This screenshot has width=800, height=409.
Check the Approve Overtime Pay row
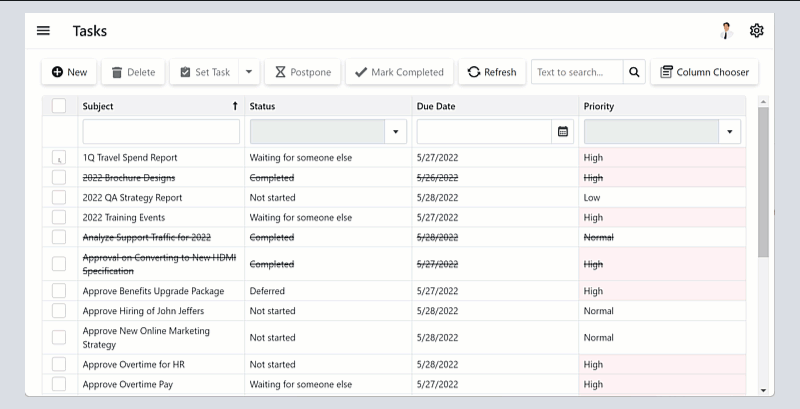click(59, 384)
